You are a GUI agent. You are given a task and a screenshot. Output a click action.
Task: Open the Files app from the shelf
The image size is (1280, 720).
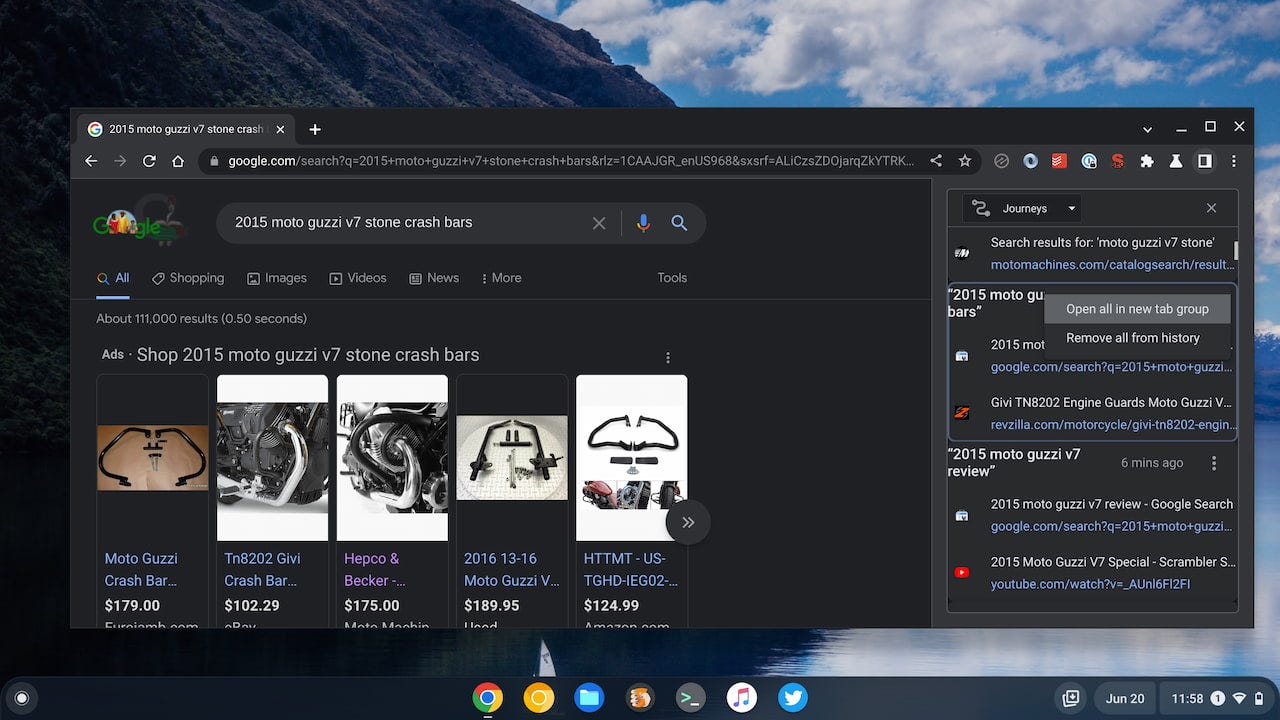click(589, 698)
